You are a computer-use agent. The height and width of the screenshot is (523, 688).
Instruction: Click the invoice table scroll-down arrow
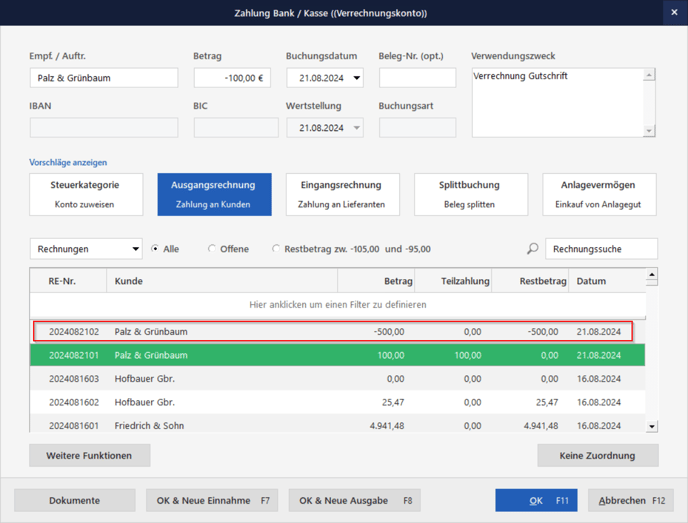652,426
